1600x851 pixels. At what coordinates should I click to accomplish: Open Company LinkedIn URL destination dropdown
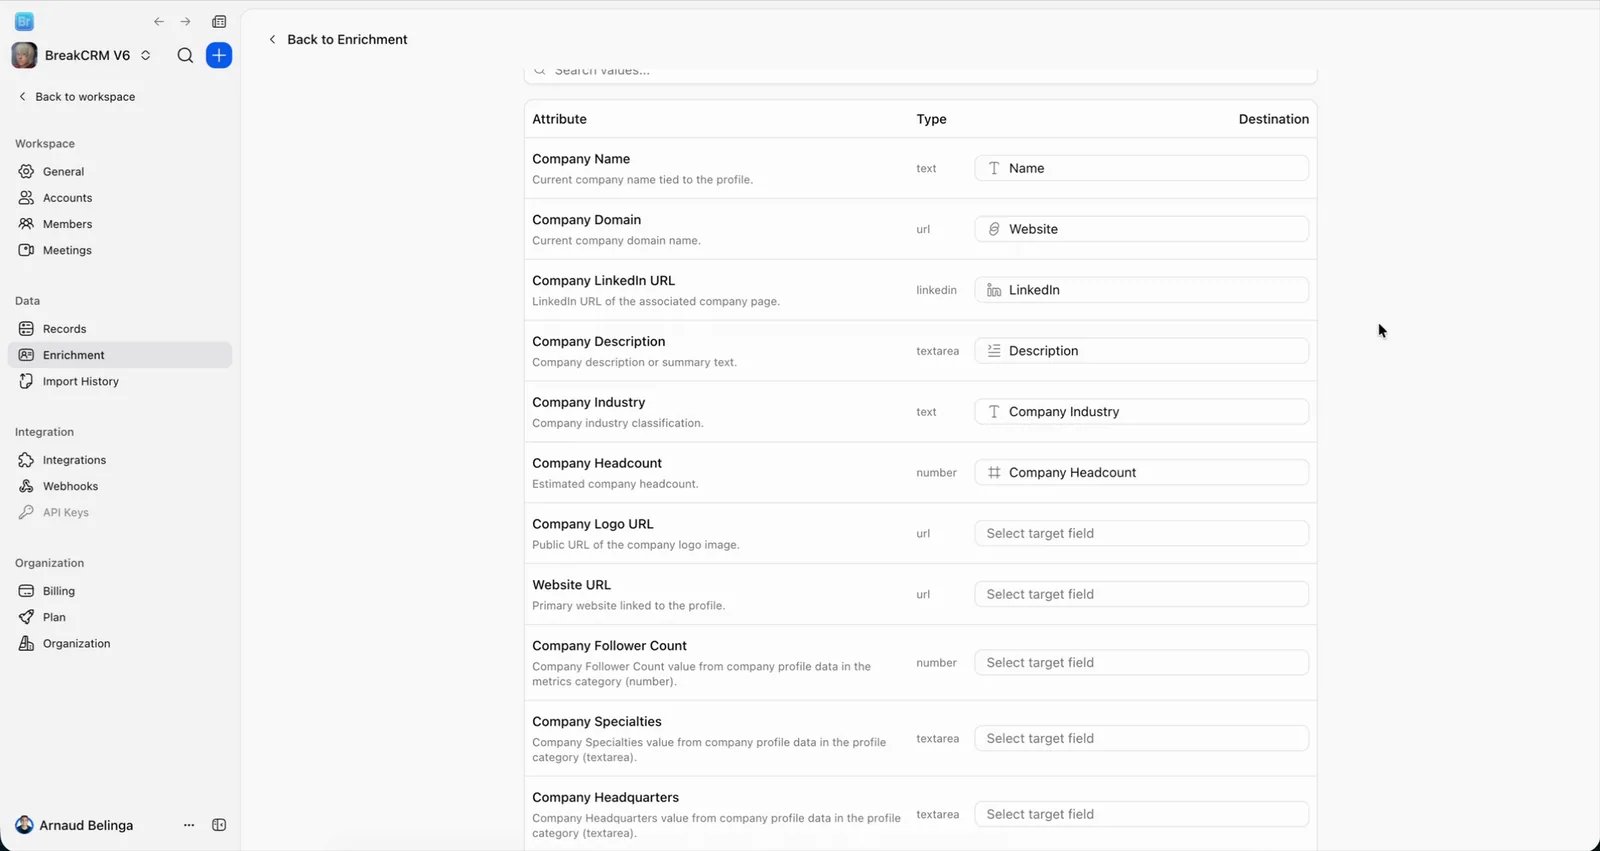(1141, 290)
